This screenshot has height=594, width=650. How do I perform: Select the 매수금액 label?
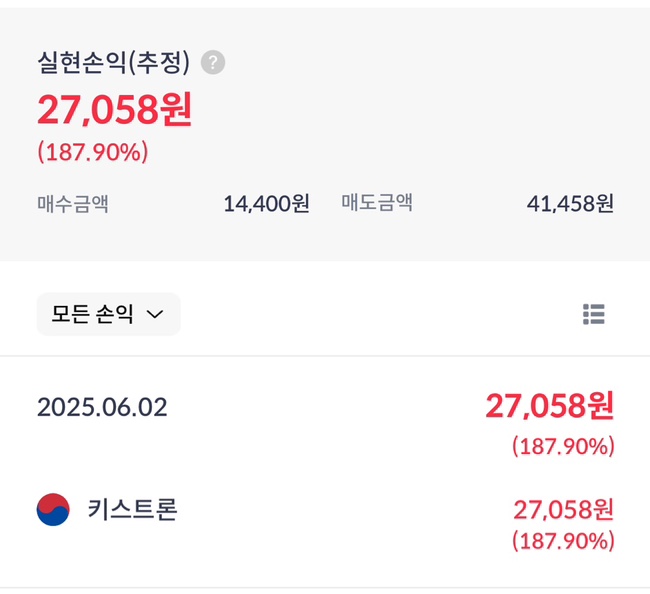pyautogui.click(x=73, y=204)
